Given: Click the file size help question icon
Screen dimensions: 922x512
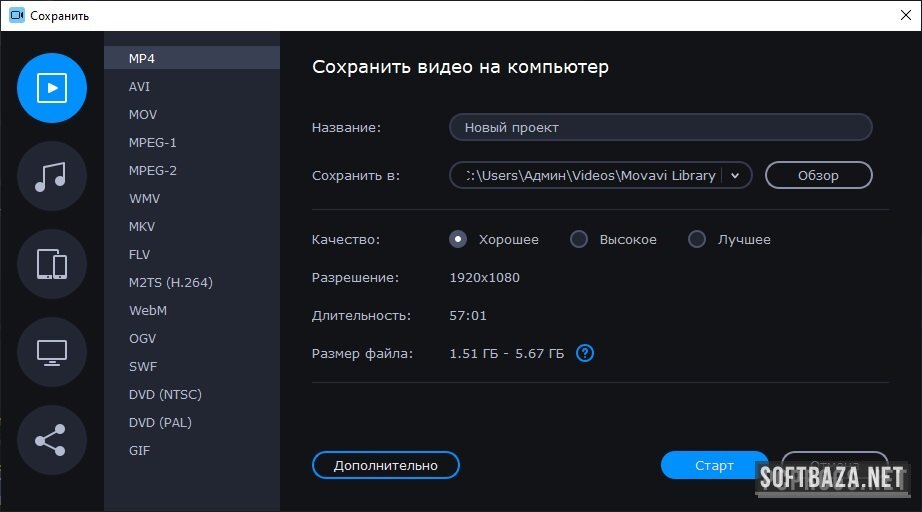Looking at the screenshot, I should pos(585,353).
